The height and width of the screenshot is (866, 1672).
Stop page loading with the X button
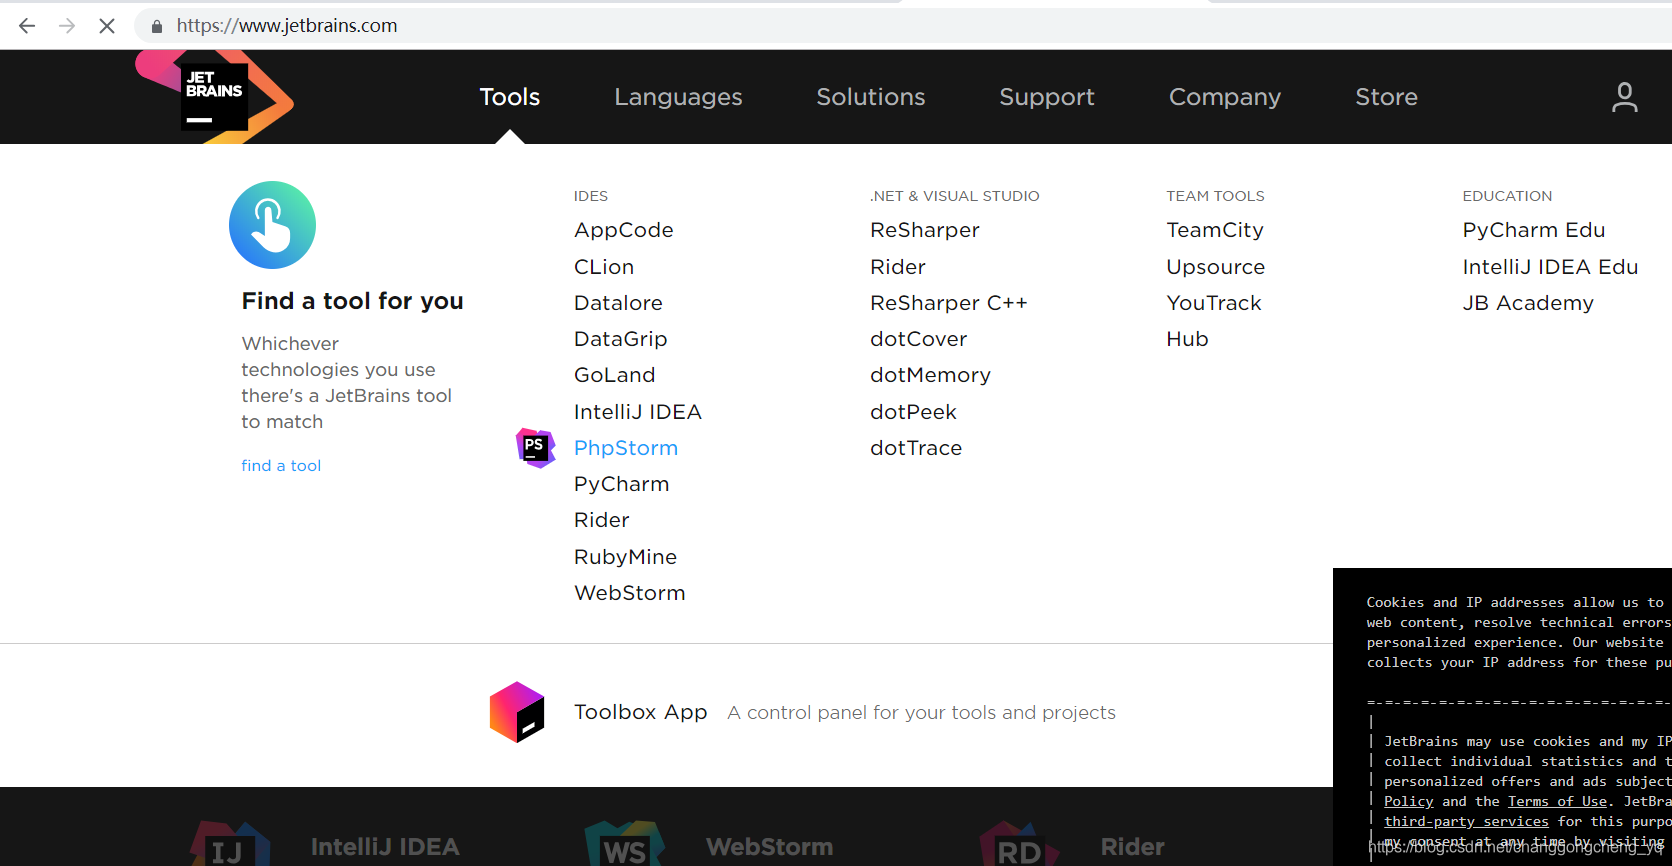[107, 26]
